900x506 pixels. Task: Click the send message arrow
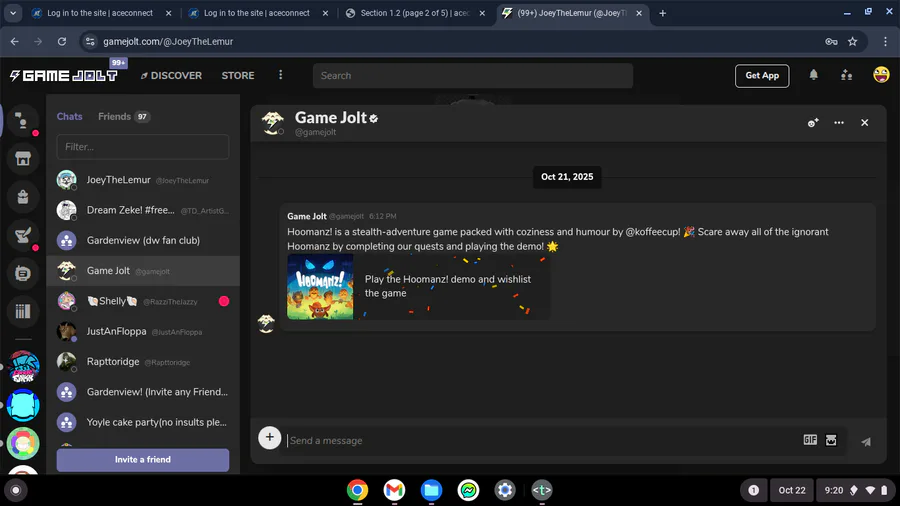pos(866,441)
